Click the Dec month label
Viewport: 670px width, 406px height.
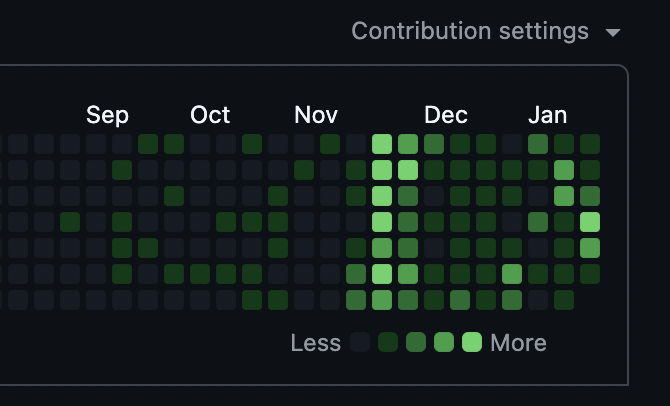click(446, 115)
